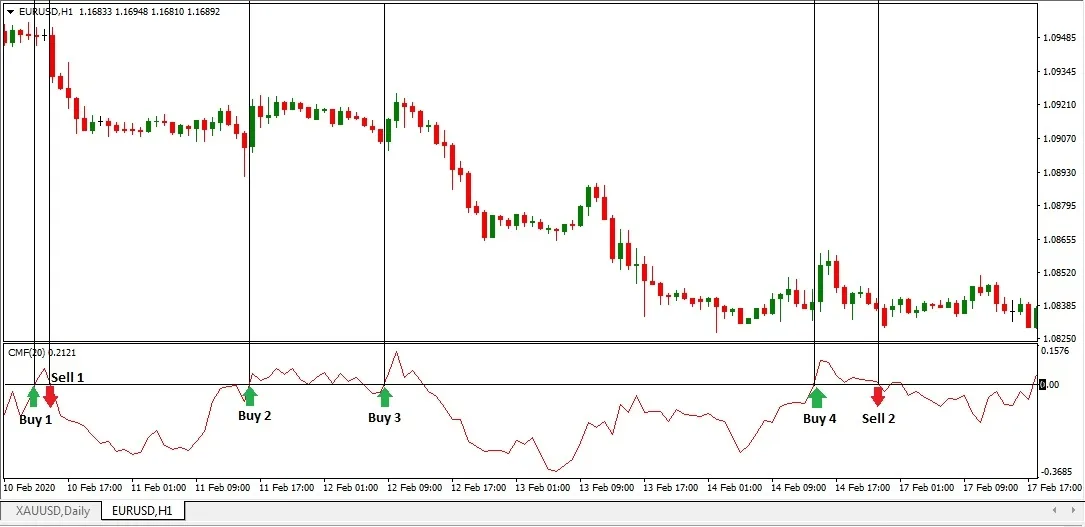Viewport: 1085px width, 527px height.
Task: Click the 1.09070 price scale label
Action: 1059,138
